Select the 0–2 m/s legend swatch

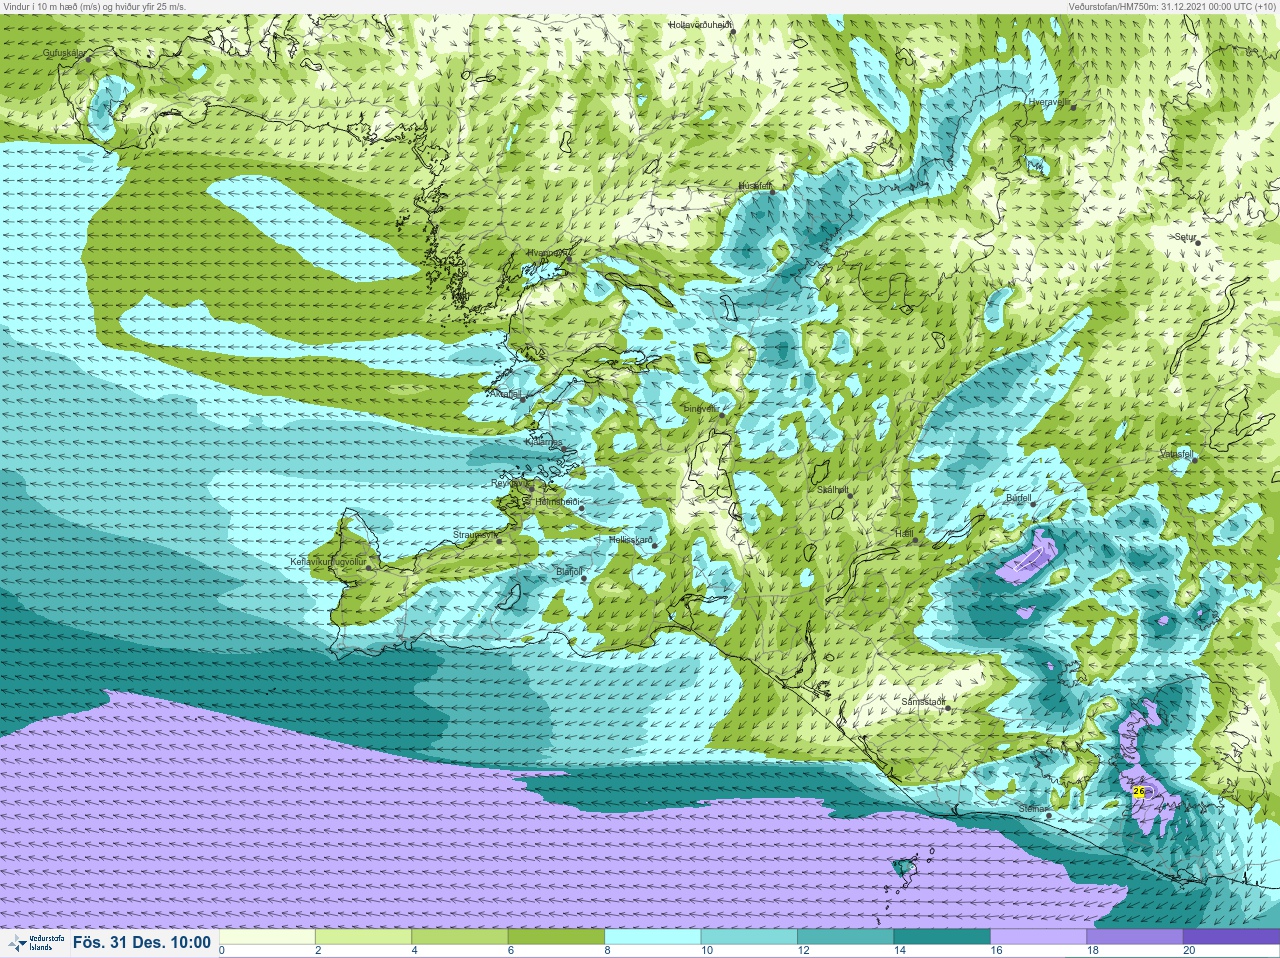[268, 937]
